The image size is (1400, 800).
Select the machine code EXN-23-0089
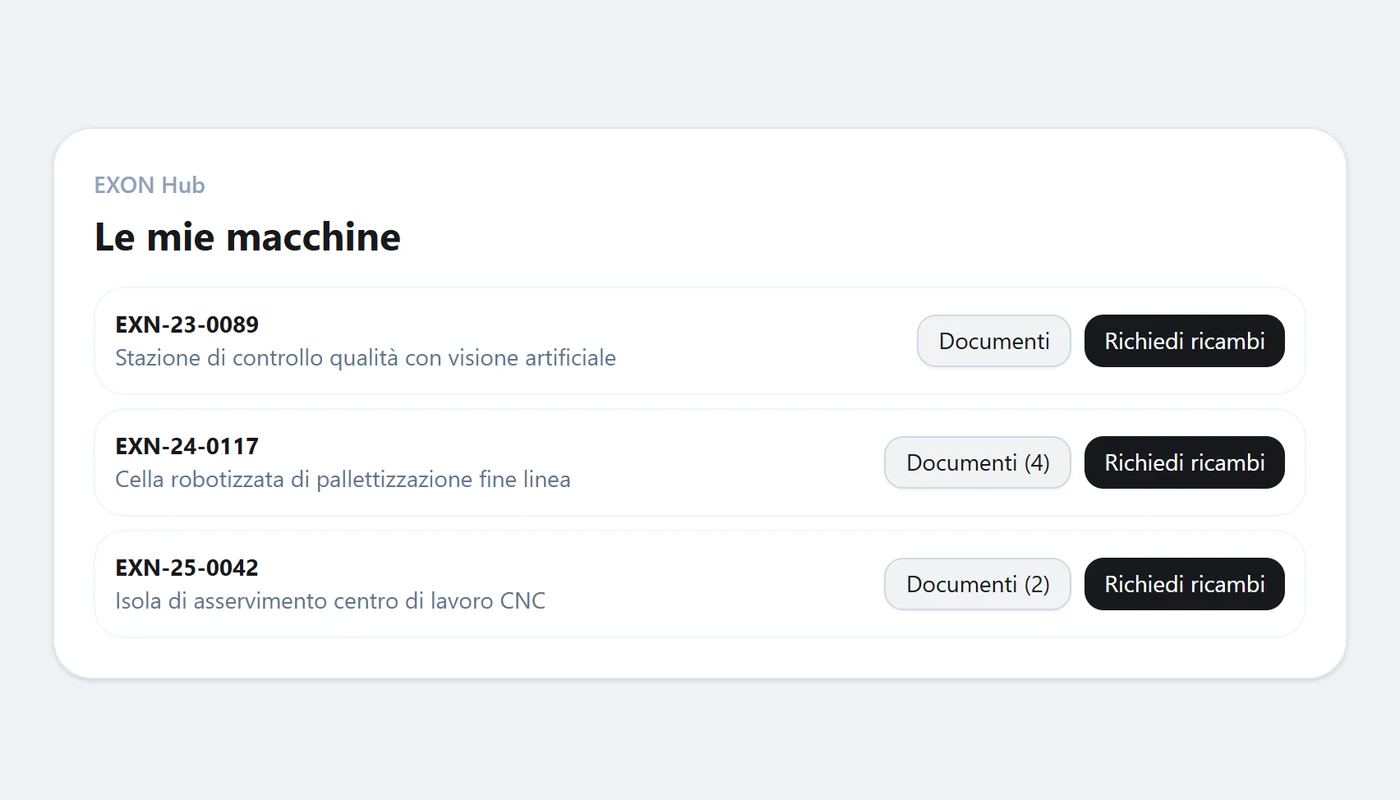coord(187,325)
